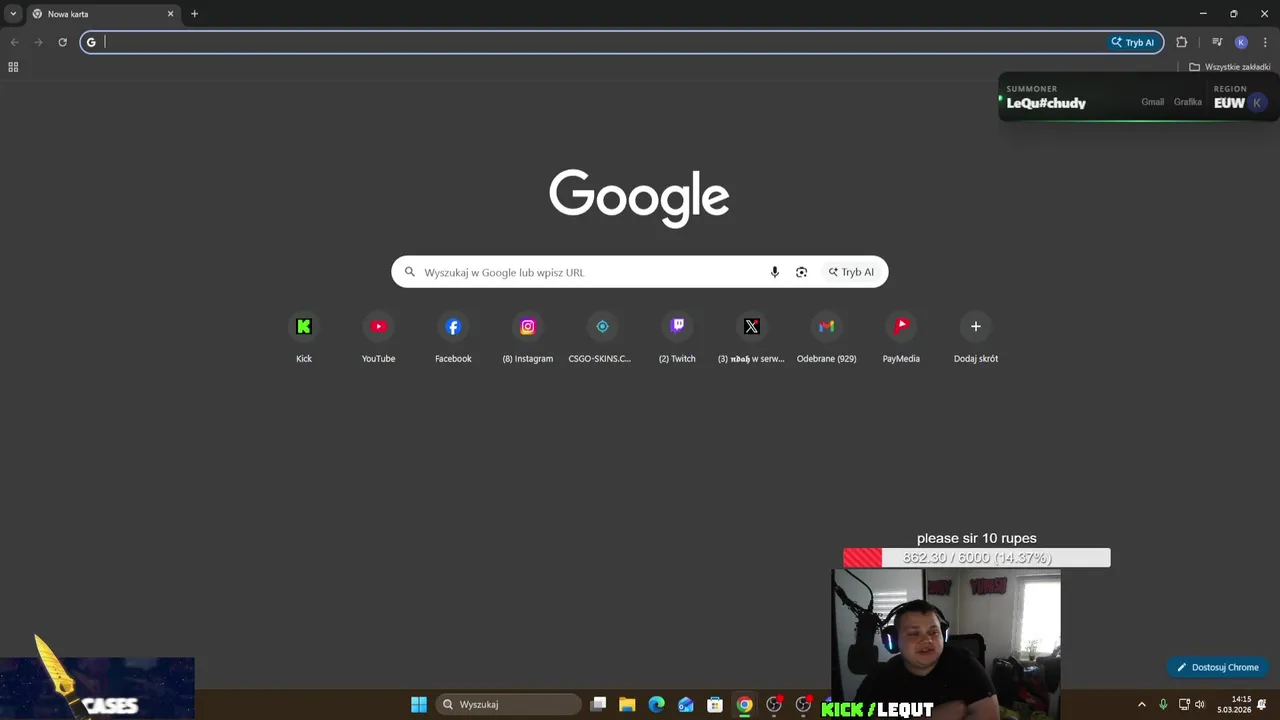The width and height of the screenshot is (1280, 720).
Task: Close the Nowa karta tab
Action: click(x=170, y=14)
